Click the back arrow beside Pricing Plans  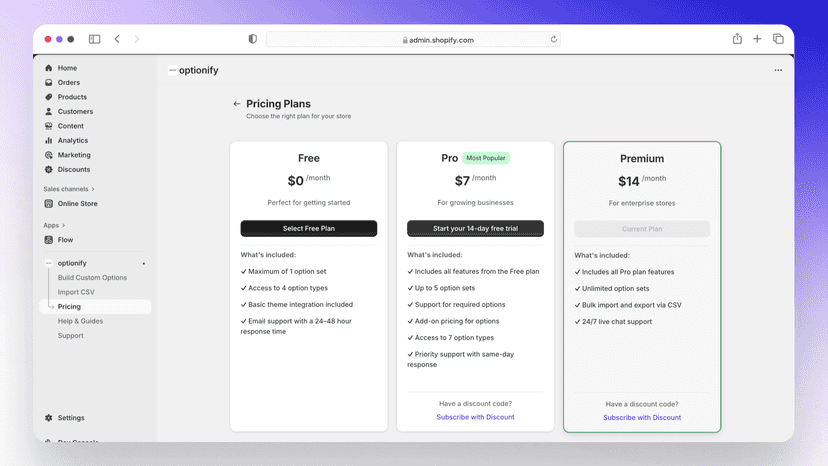(x=237, y=104)
